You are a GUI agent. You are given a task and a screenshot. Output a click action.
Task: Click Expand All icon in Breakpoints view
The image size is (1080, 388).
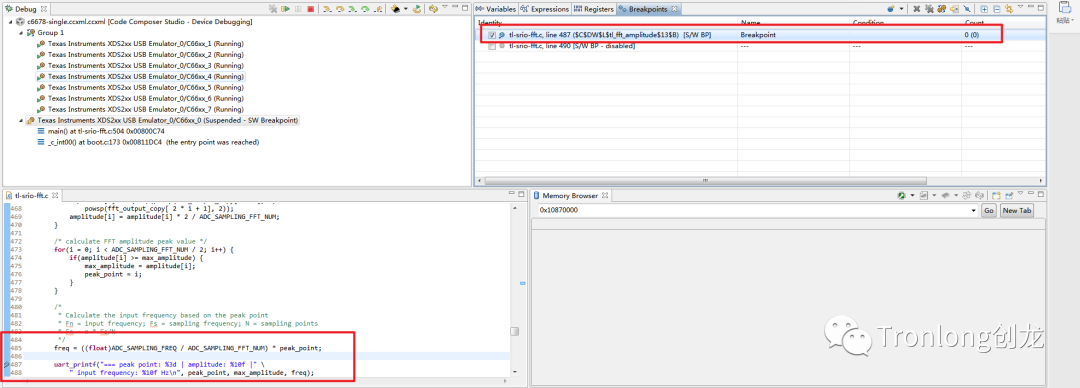(x=984, y=9)
